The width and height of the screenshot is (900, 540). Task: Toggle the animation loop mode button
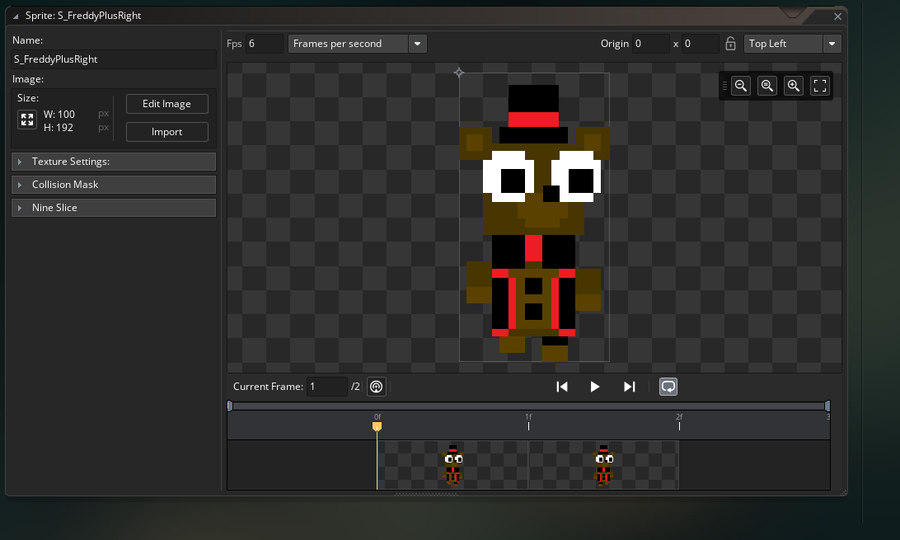click(x=668, y=387)
